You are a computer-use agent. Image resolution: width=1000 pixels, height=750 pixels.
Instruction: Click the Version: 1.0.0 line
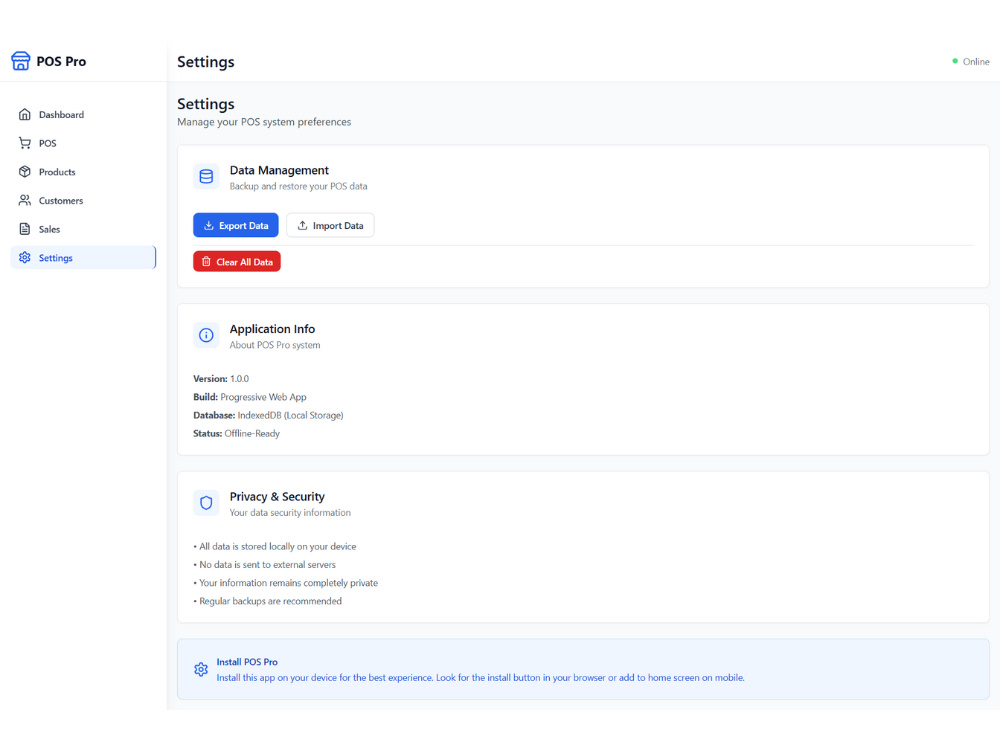pyautogui.click(x=221, y=379)
